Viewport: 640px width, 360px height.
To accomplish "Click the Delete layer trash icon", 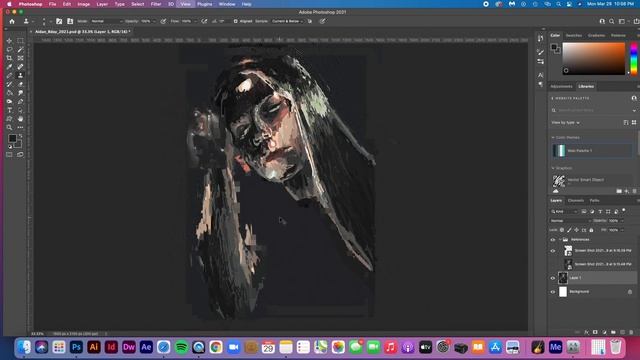I will [631, 333].
